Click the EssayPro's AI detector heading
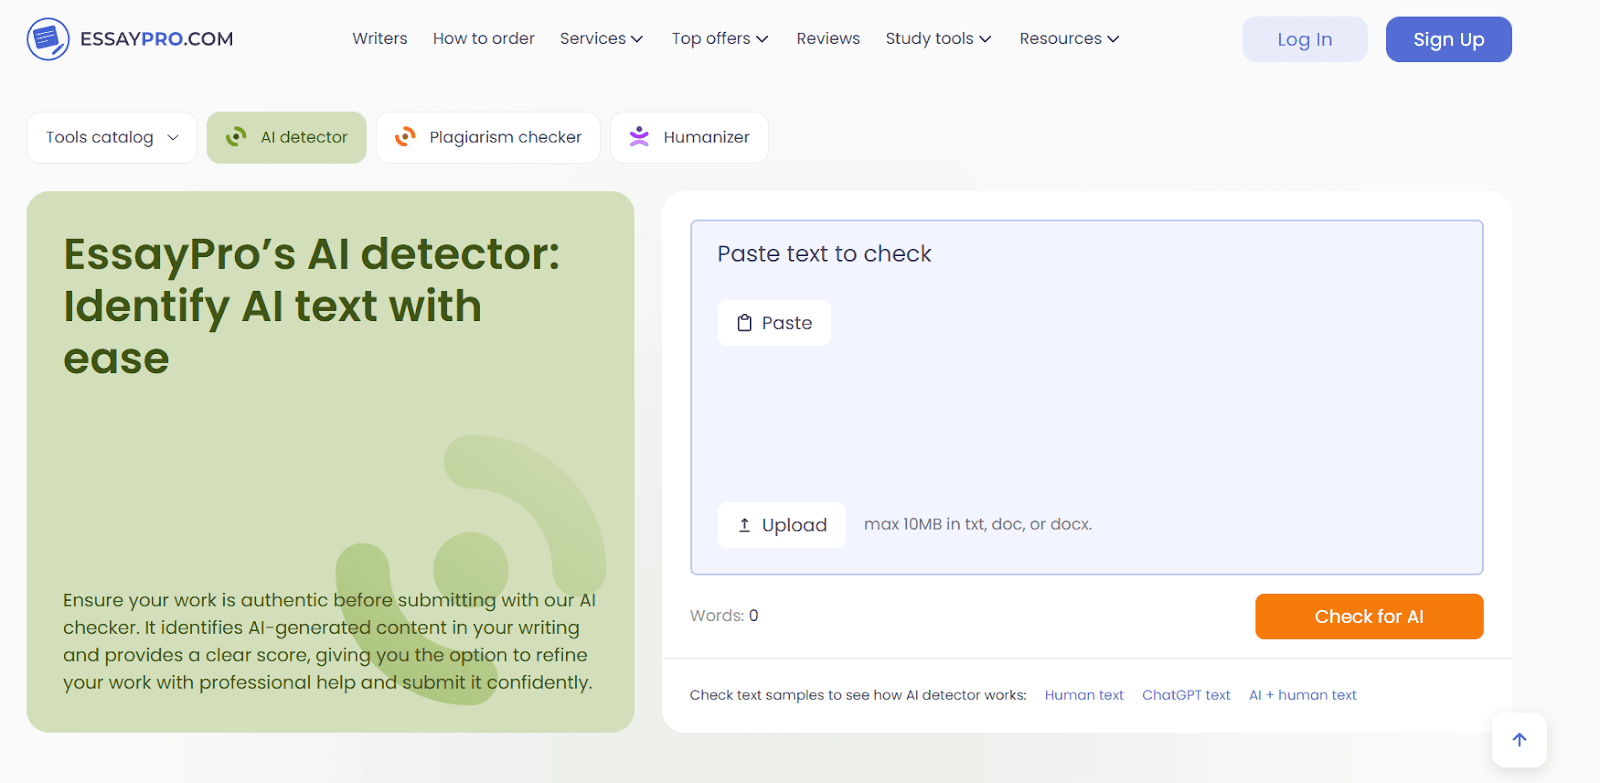 312,306
